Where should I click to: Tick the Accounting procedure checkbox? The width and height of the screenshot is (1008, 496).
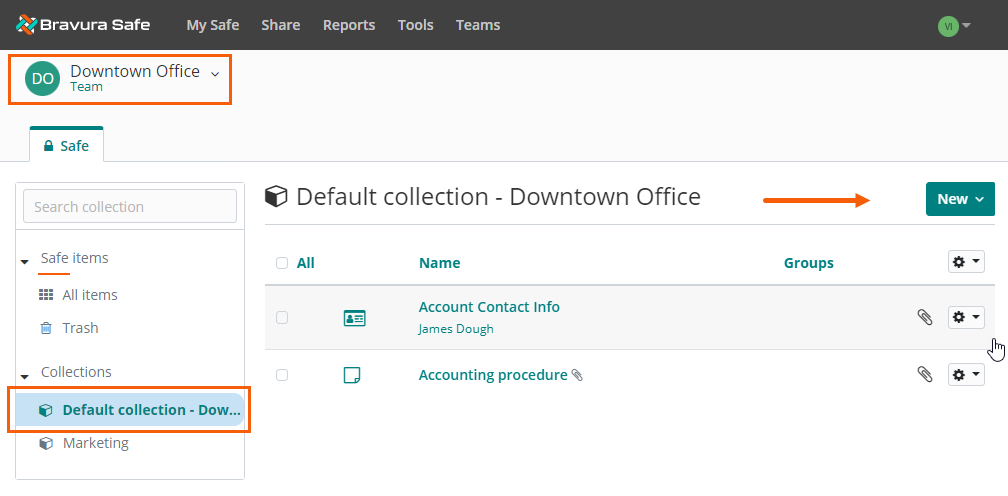[x=282, y=375]
